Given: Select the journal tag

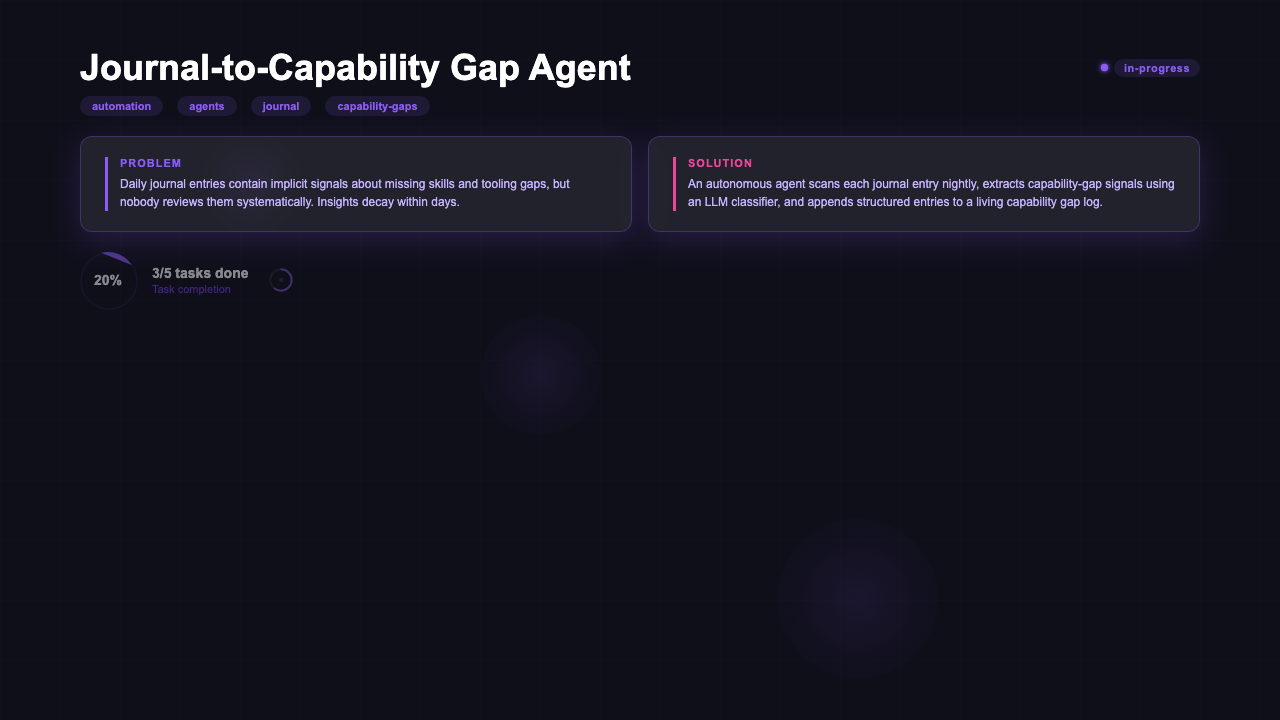Looking at the screenshot, I should [x=280, y=106].
